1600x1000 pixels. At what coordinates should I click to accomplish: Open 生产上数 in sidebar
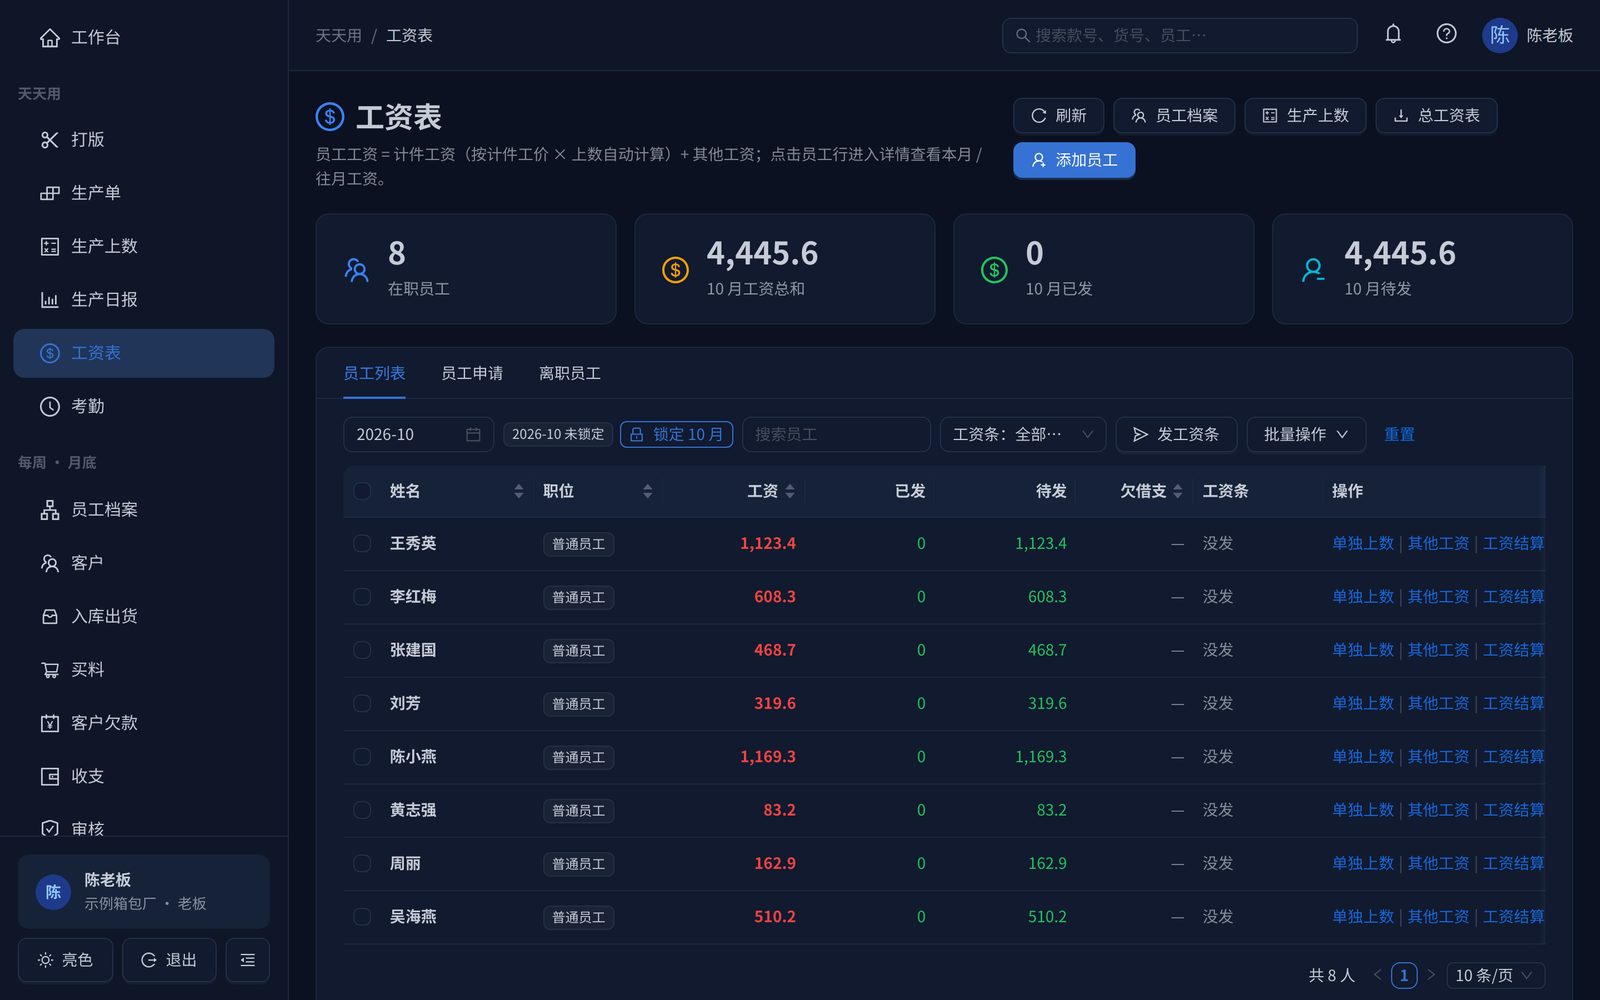point(144,246)
